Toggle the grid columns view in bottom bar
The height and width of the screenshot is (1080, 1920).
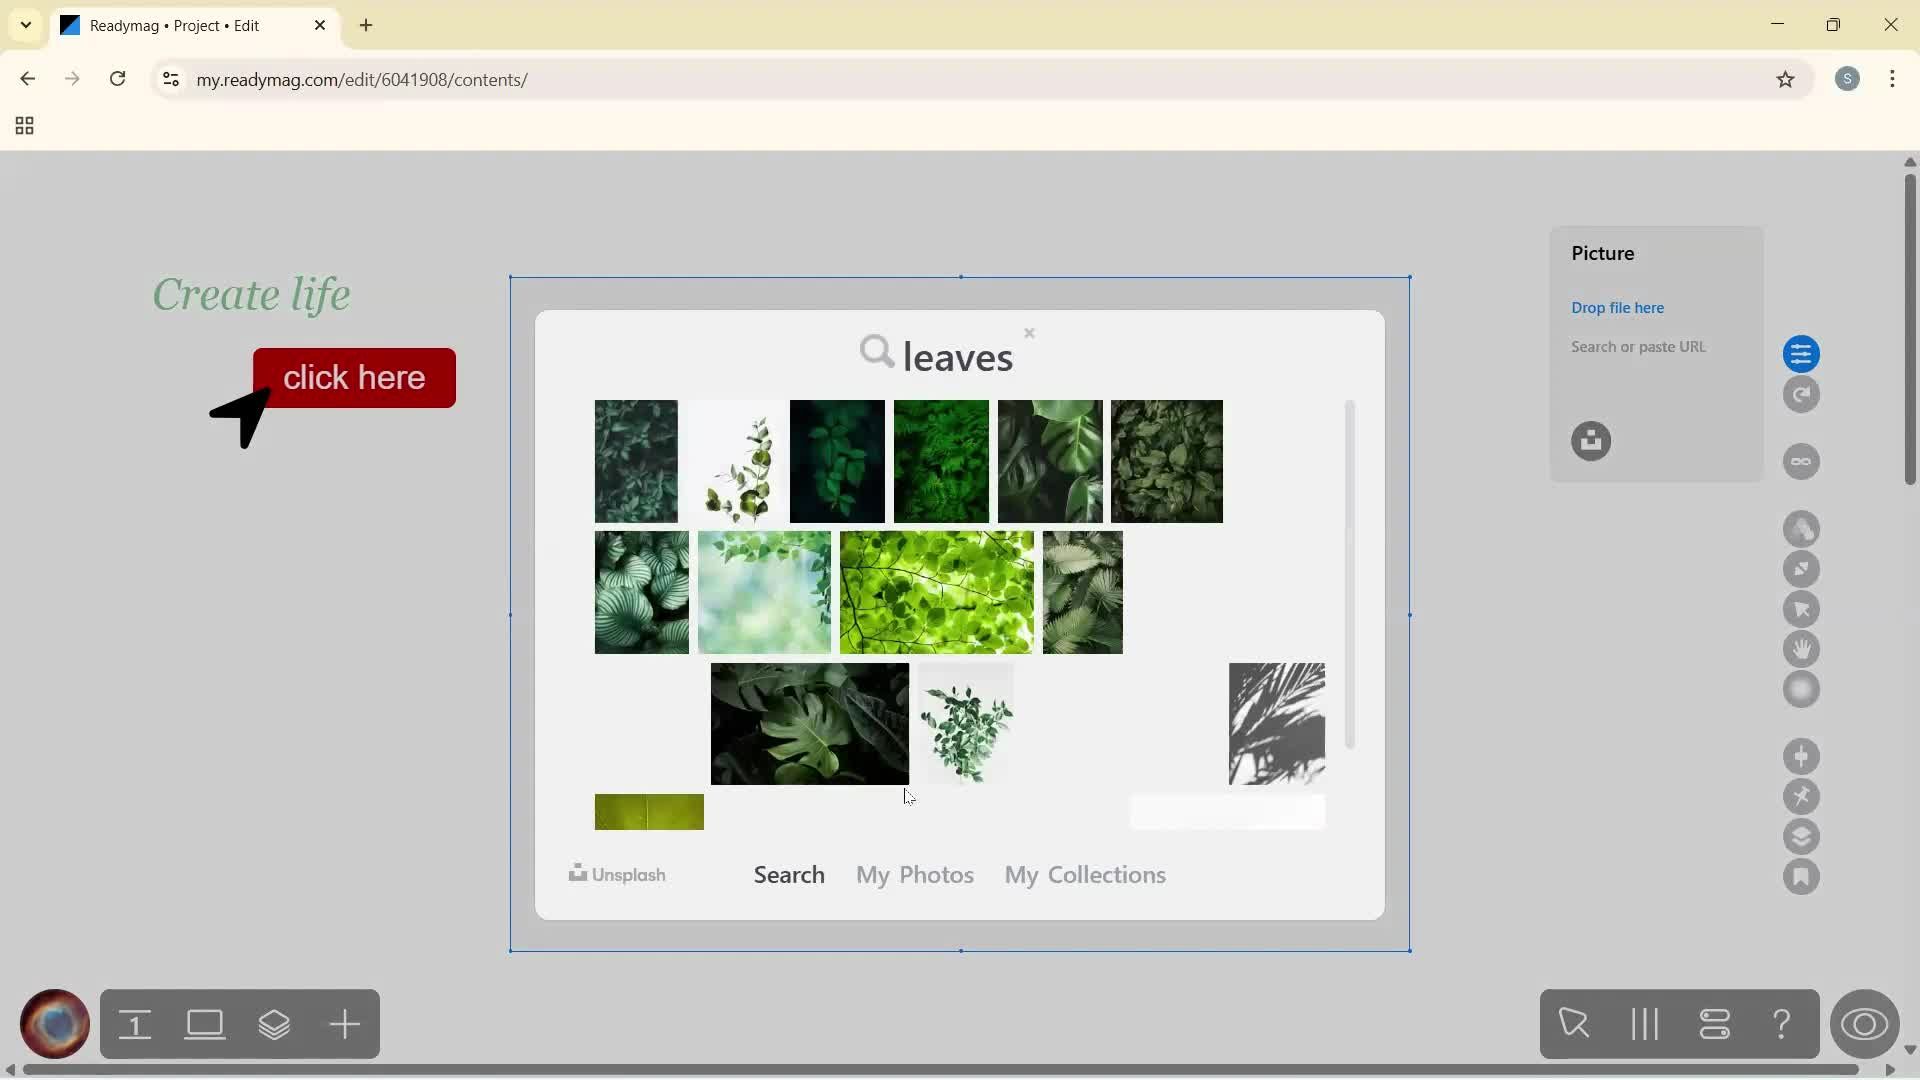coord(1645,1024)
